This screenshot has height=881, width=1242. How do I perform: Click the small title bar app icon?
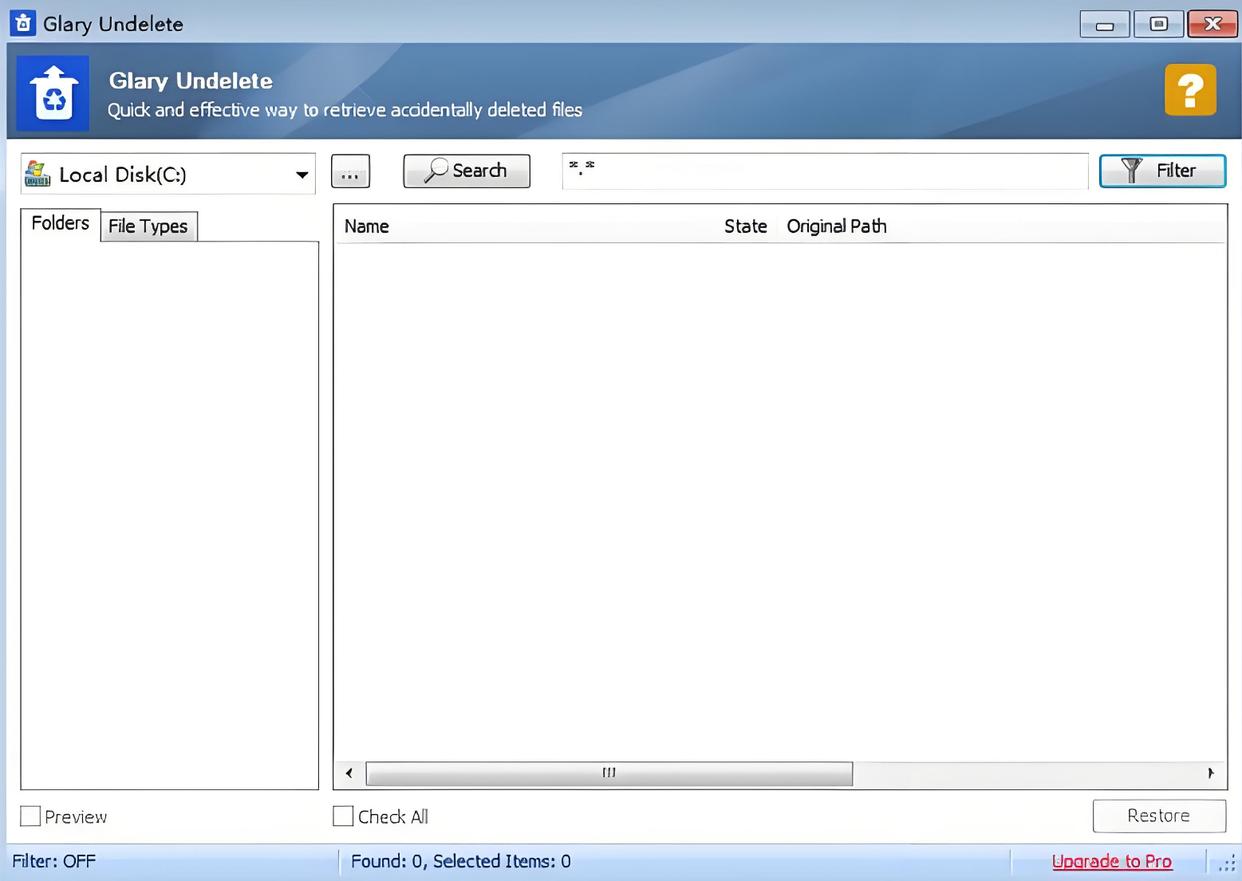22,23
